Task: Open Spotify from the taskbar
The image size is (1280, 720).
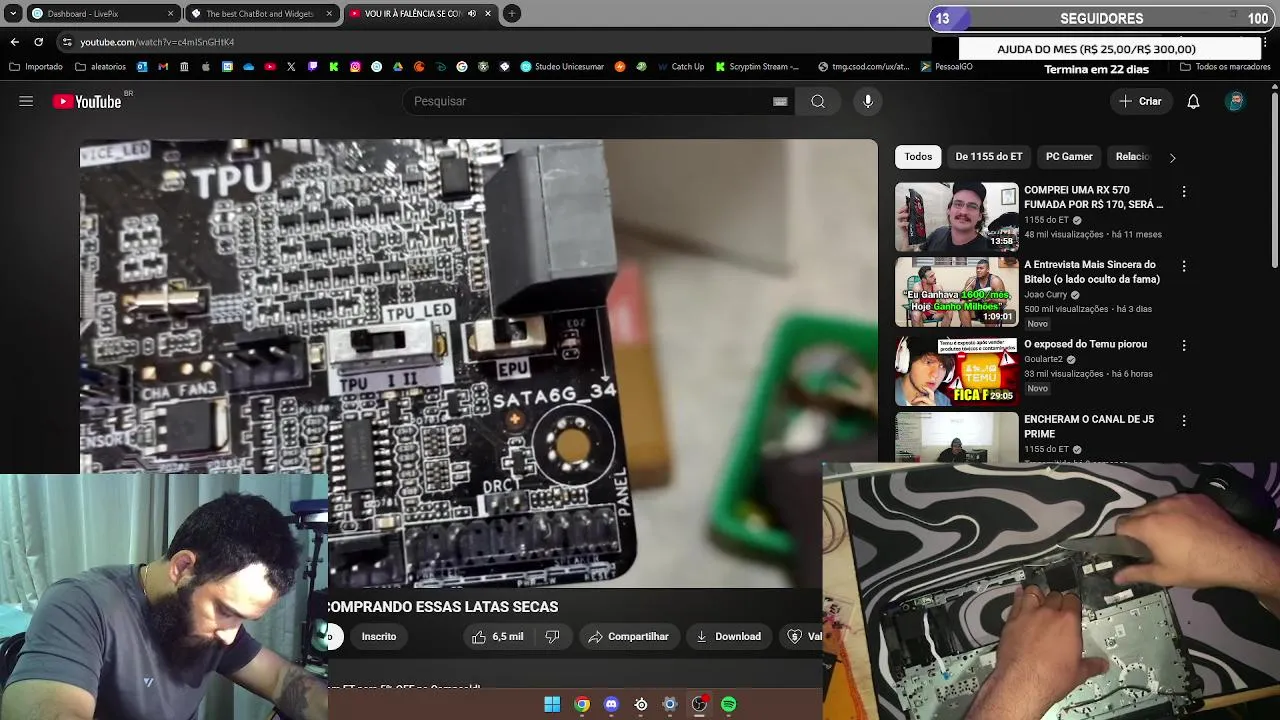Action: pos(729,704)
